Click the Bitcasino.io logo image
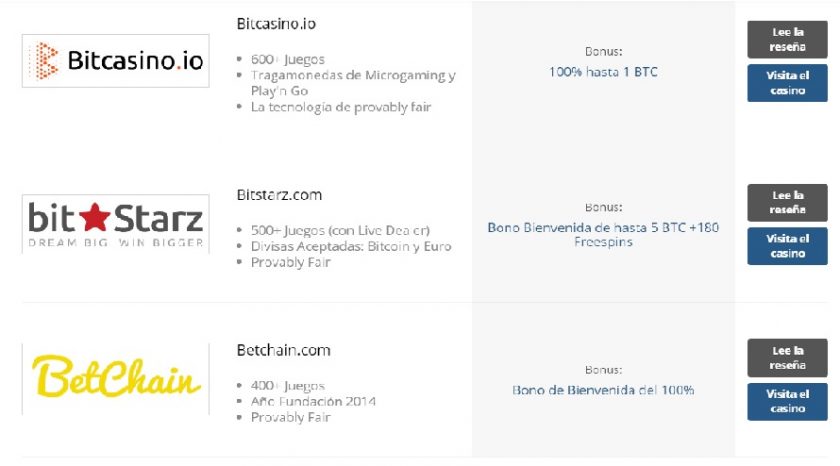The image size is (840, 466). (115, 61)
